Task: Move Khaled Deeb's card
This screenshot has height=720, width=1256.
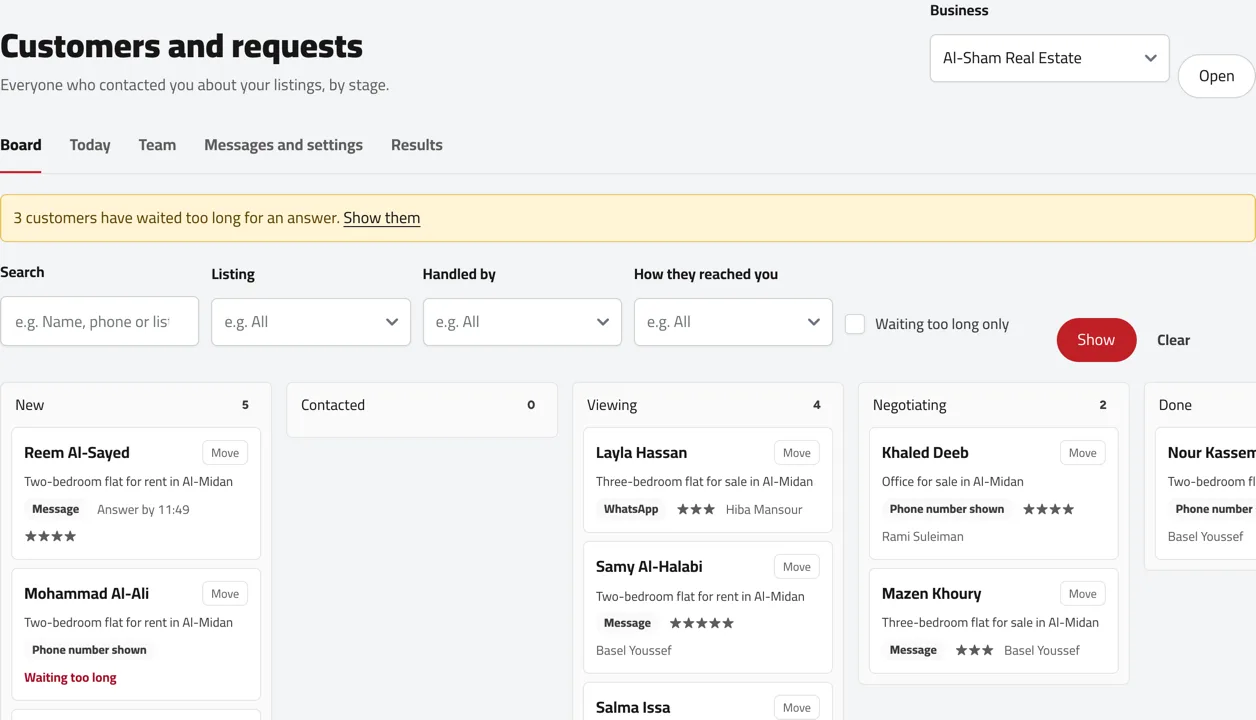Action: click(x=1083, y=453)
